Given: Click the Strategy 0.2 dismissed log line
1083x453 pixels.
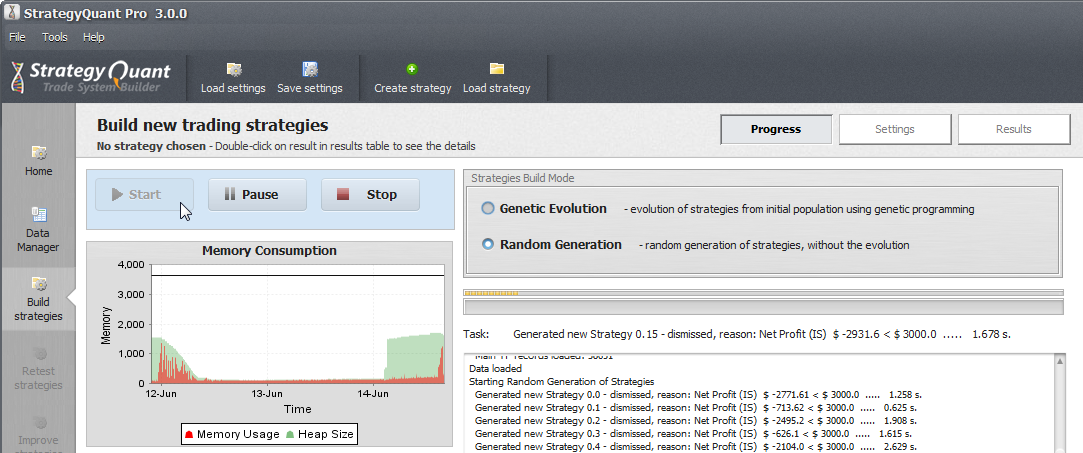Looking at the screenshot, I should point(696,421).
